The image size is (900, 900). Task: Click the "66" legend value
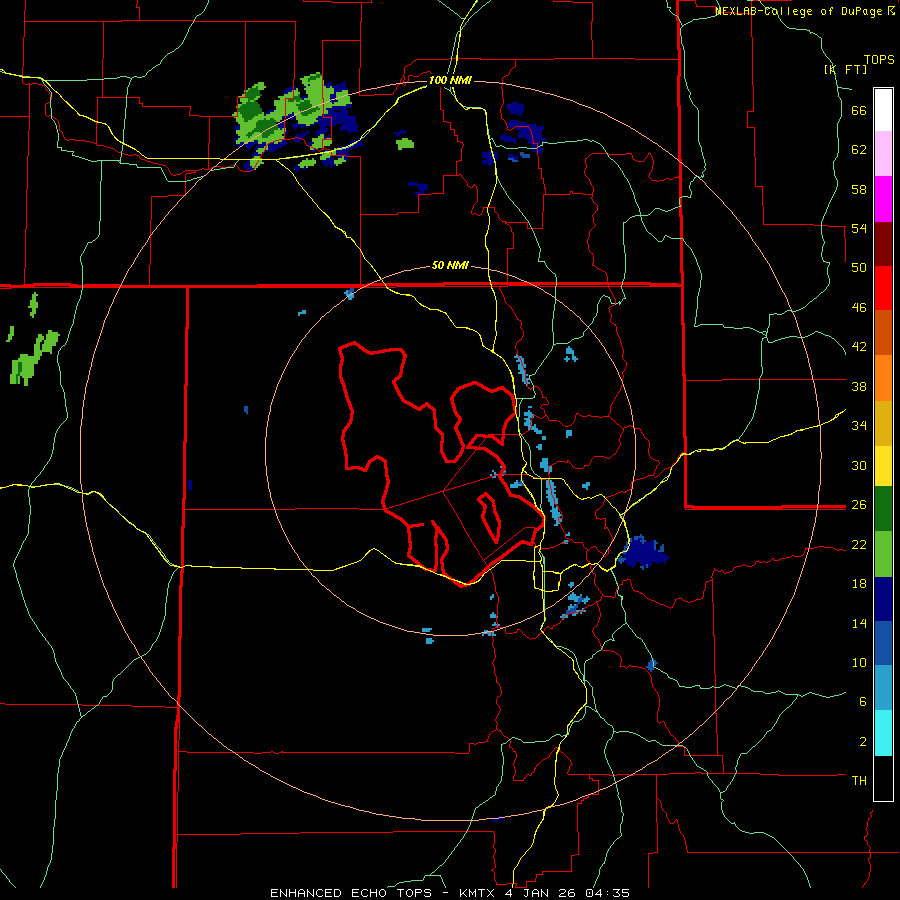(859, 110)
